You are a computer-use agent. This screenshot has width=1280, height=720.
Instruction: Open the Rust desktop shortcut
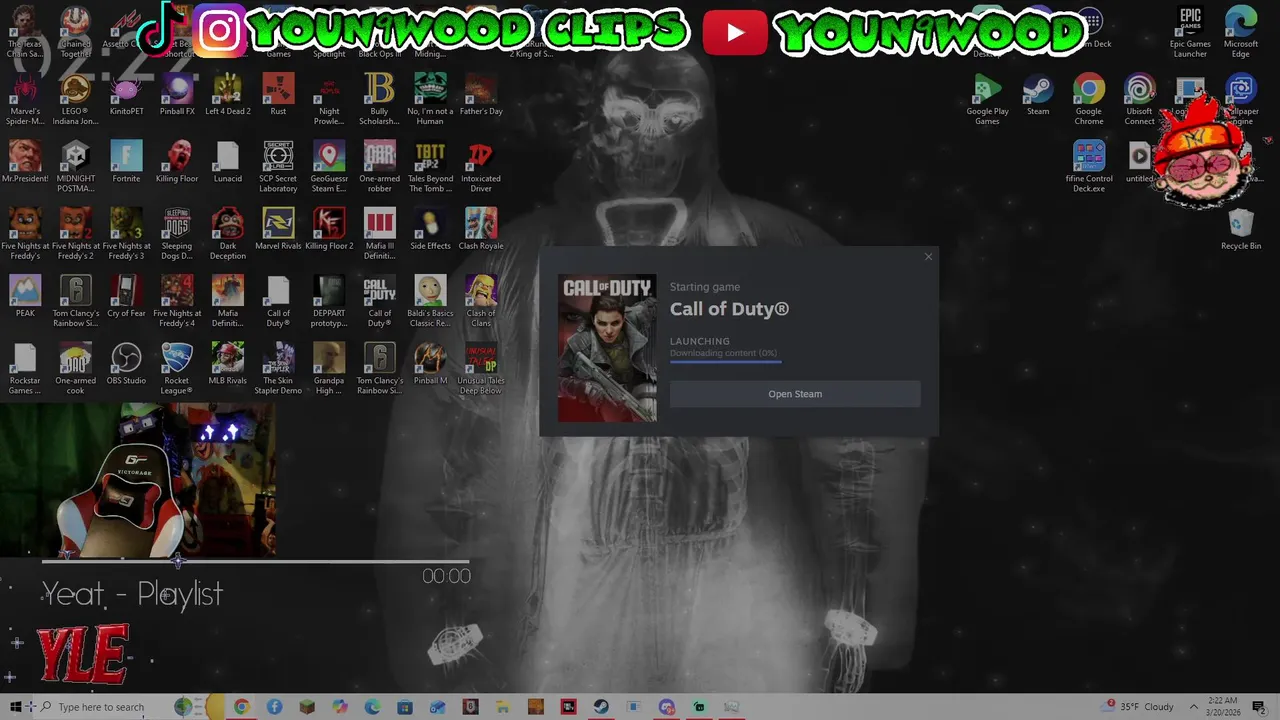[278, 95]
